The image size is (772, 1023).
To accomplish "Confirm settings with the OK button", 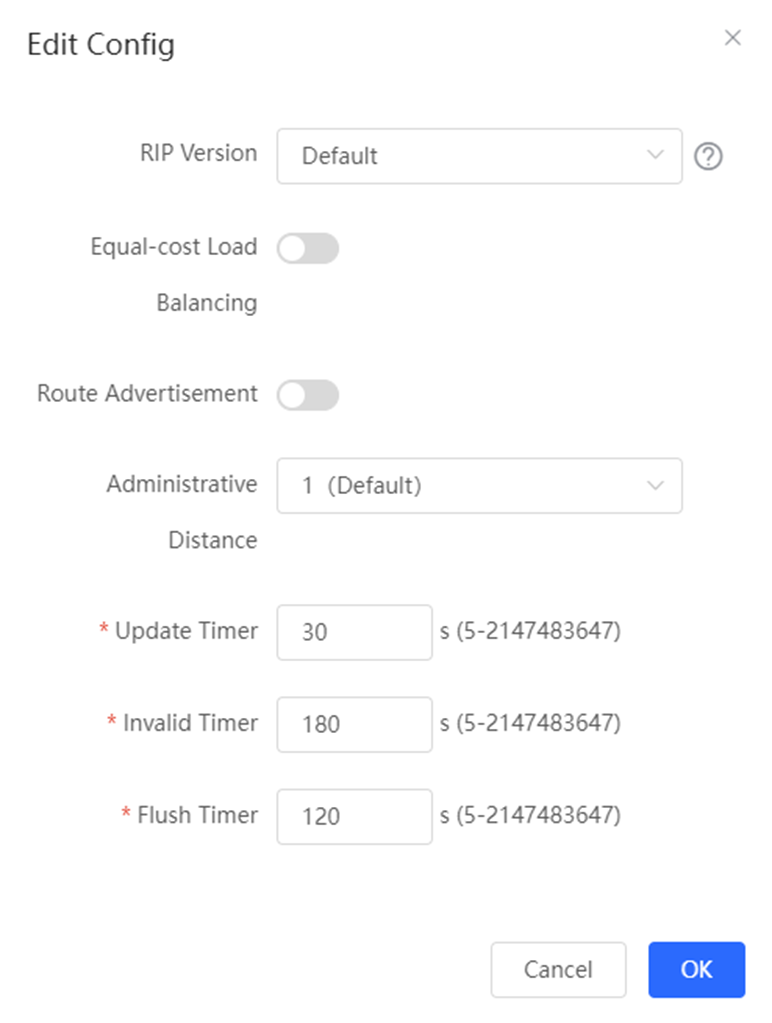I will coord(697,970).
